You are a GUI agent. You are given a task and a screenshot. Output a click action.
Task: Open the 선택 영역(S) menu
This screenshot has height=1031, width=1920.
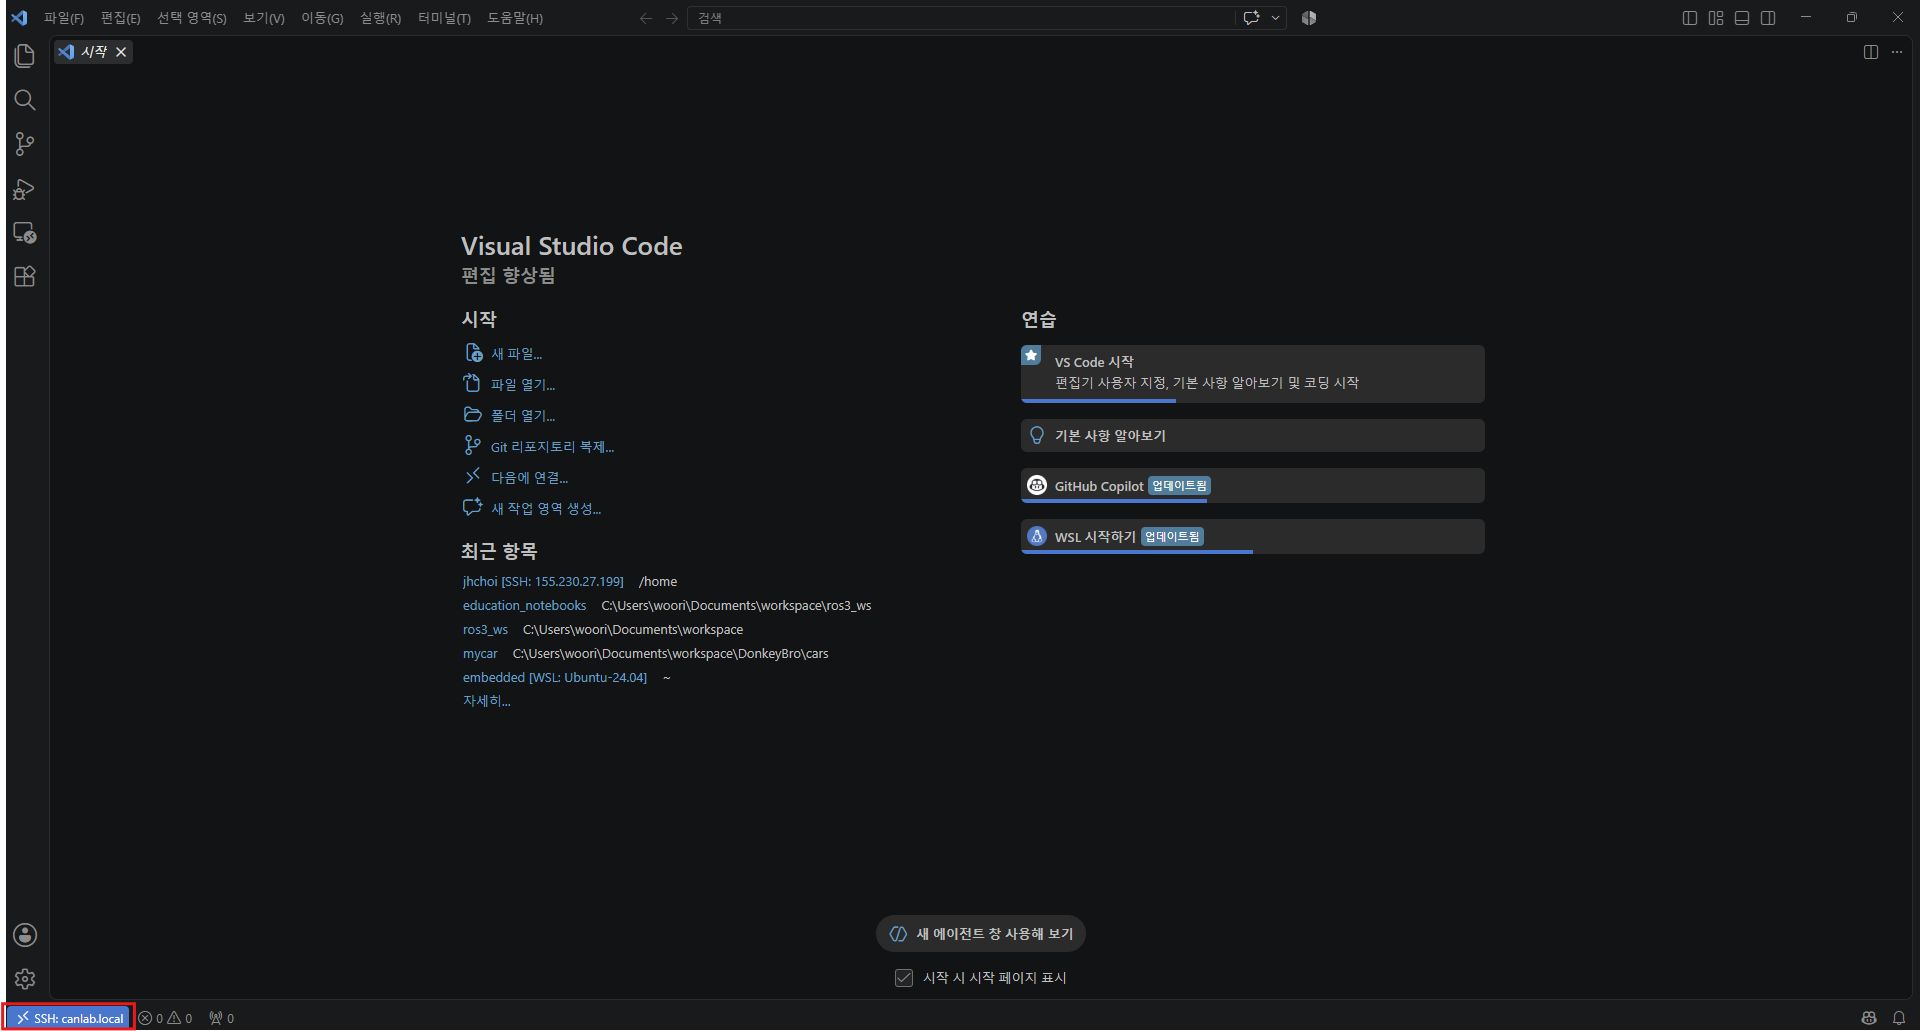pyautogui.click(x=192, y=18)
